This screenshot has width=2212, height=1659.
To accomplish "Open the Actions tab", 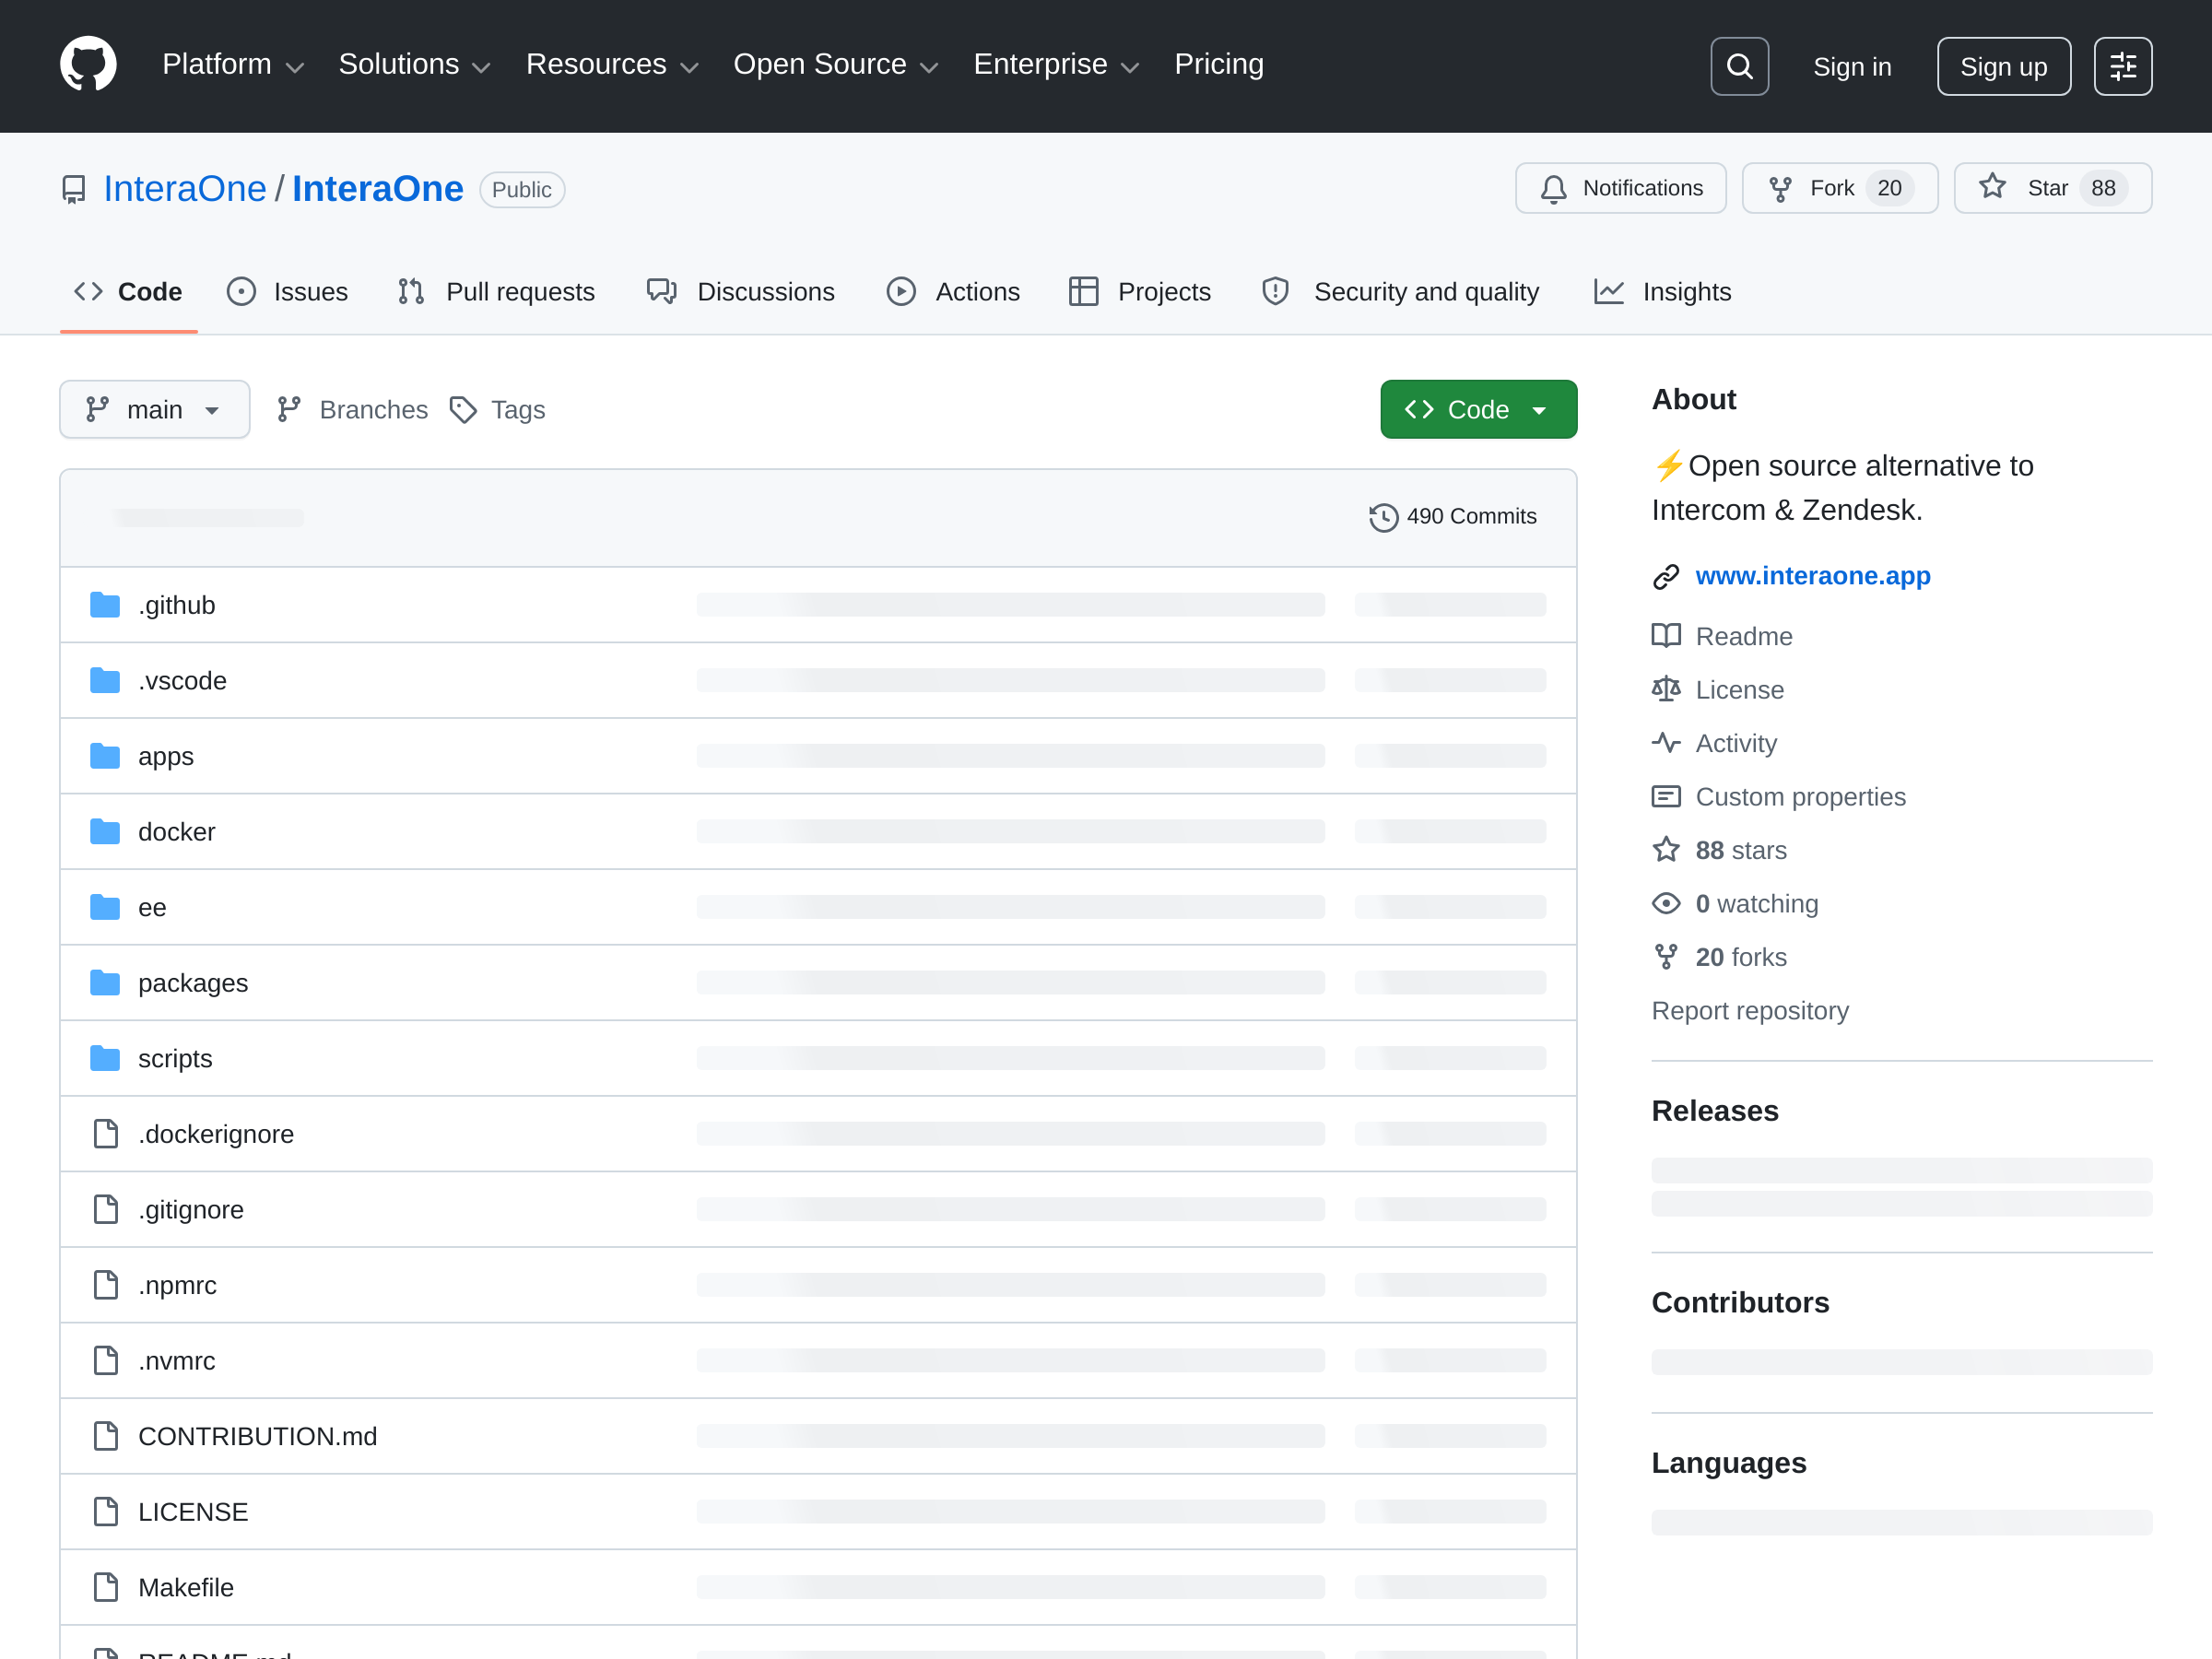I will click(x=953, y=292).
